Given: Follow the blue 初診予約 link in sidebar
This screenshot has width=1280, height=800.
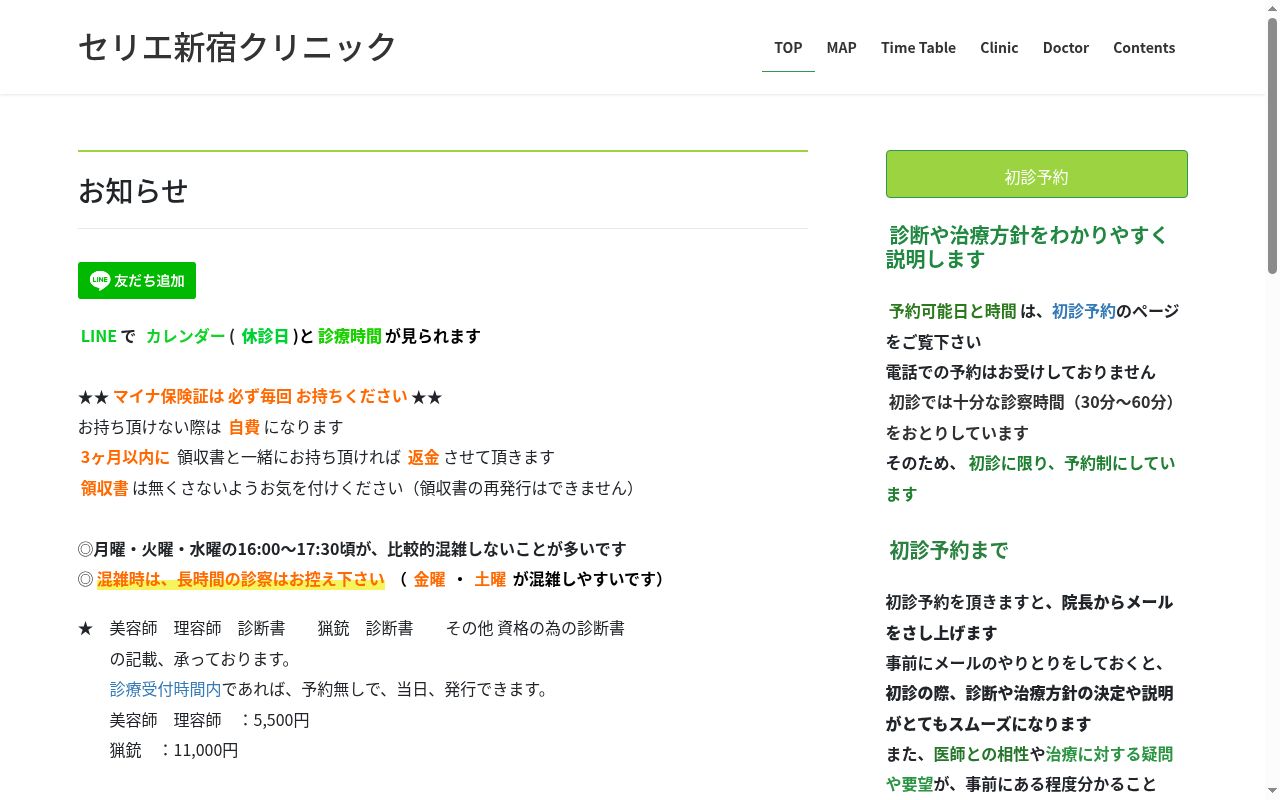Looking at the screenshot, I should 1083,311.
